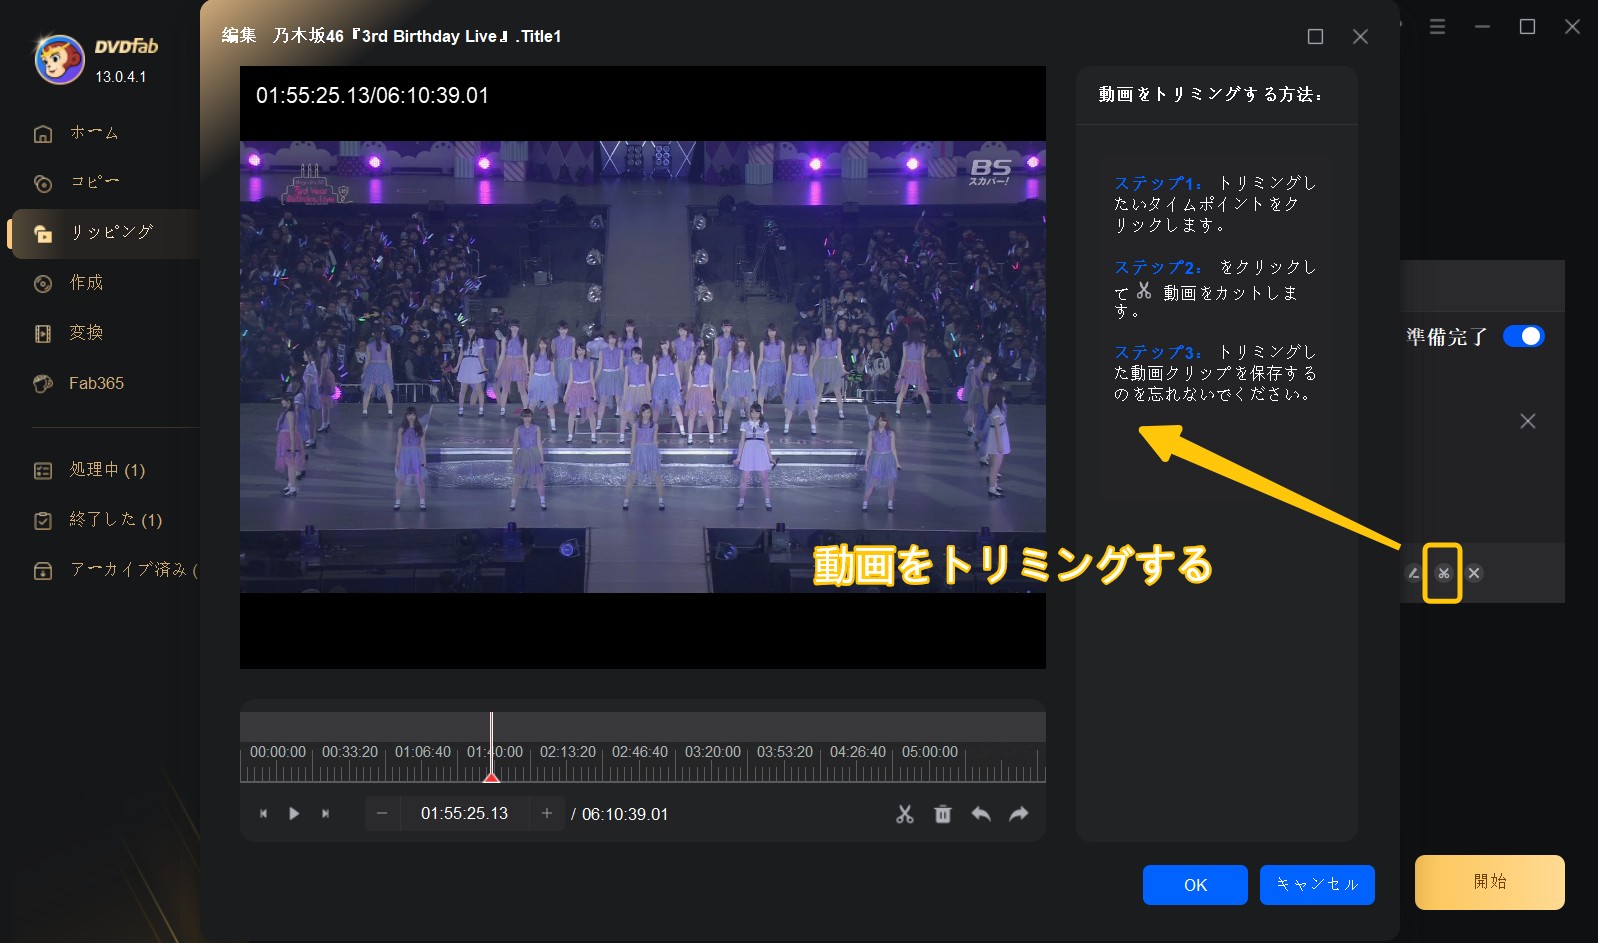Close the edit dialog window
Screen dimensions: 1598x943
[x=1360, y=37]
